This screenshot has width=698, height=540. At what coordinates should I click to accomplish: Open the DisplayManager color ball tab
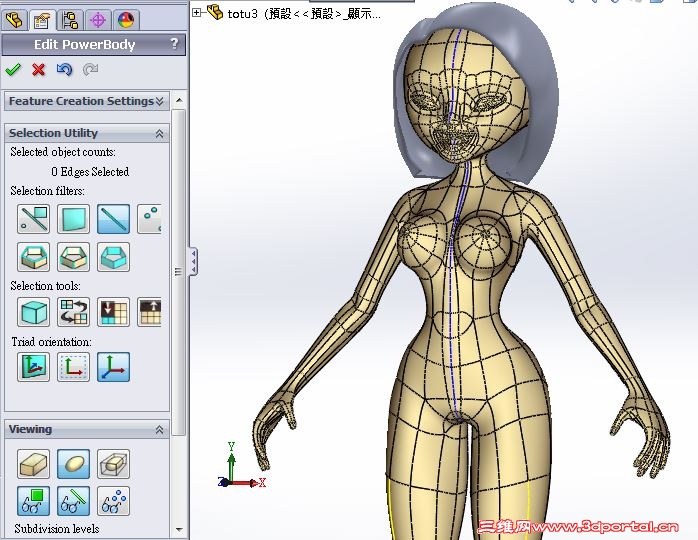click(126, 20)
